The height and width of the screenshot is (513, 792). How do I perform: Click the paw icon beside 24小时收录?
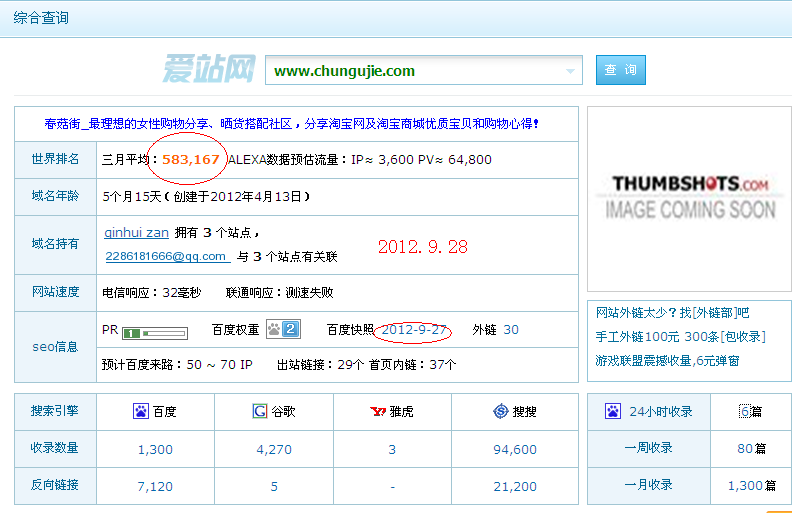[x=614, y=411]
